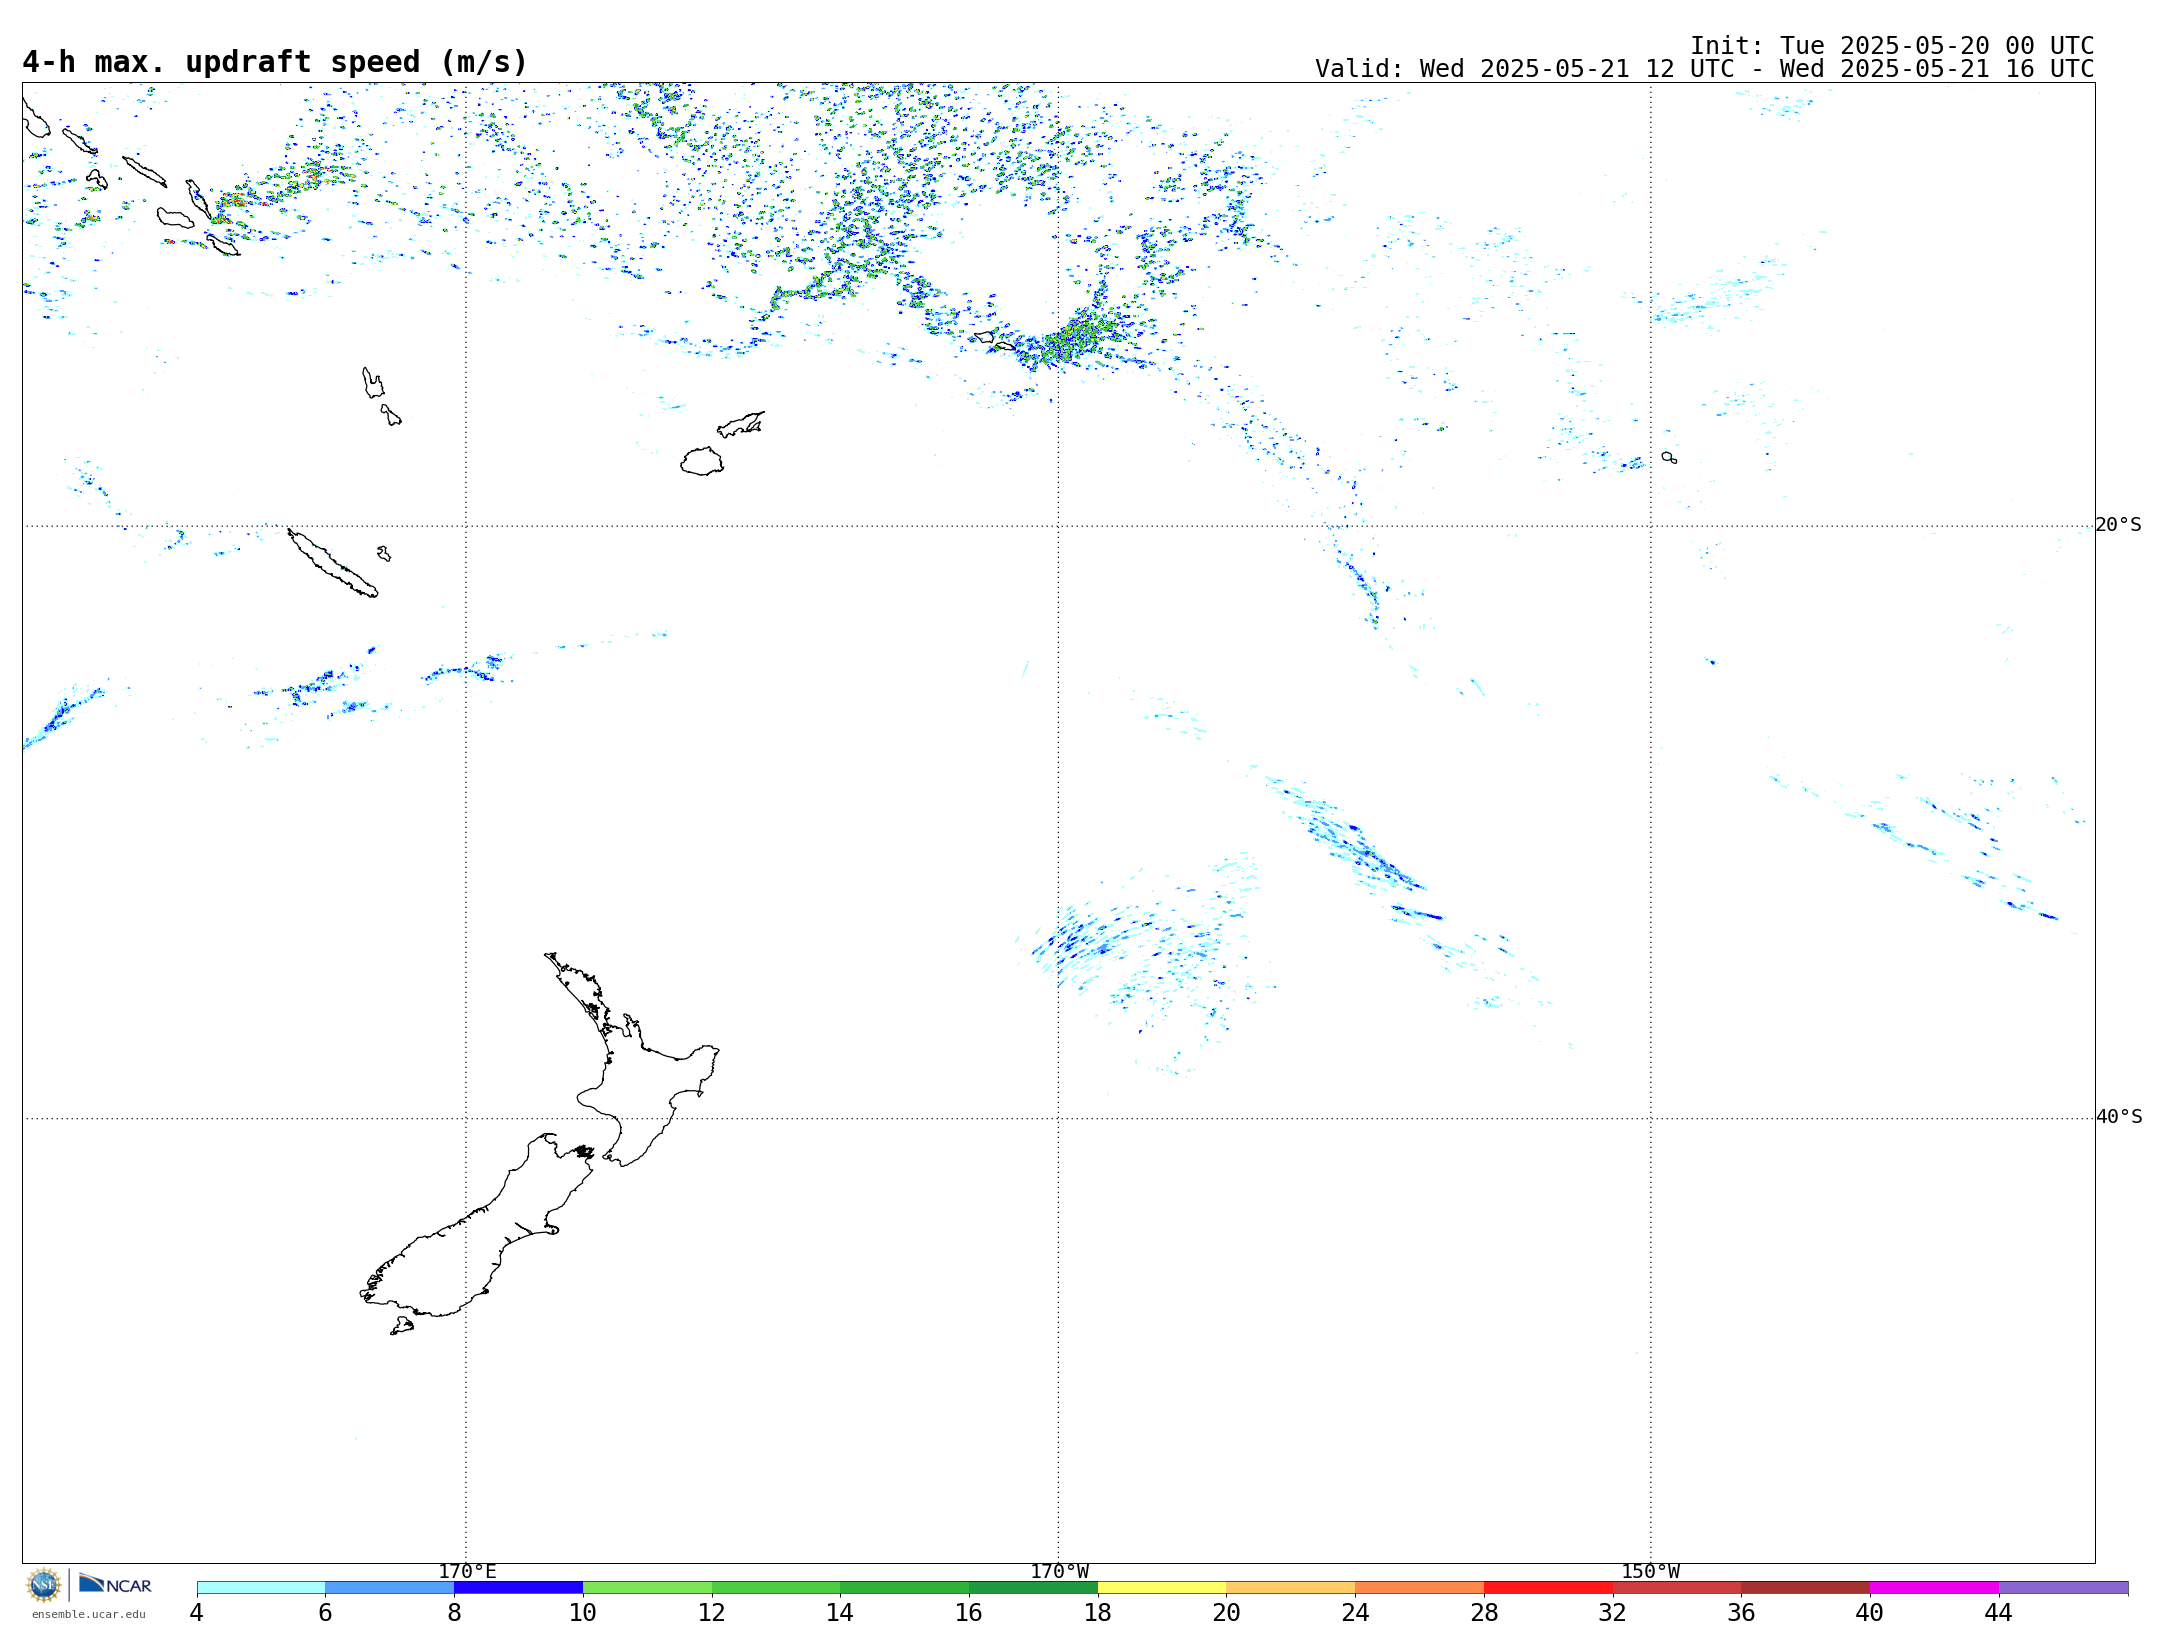
Task: Click the New Caledonia island outline
Action: pos(333,563)
